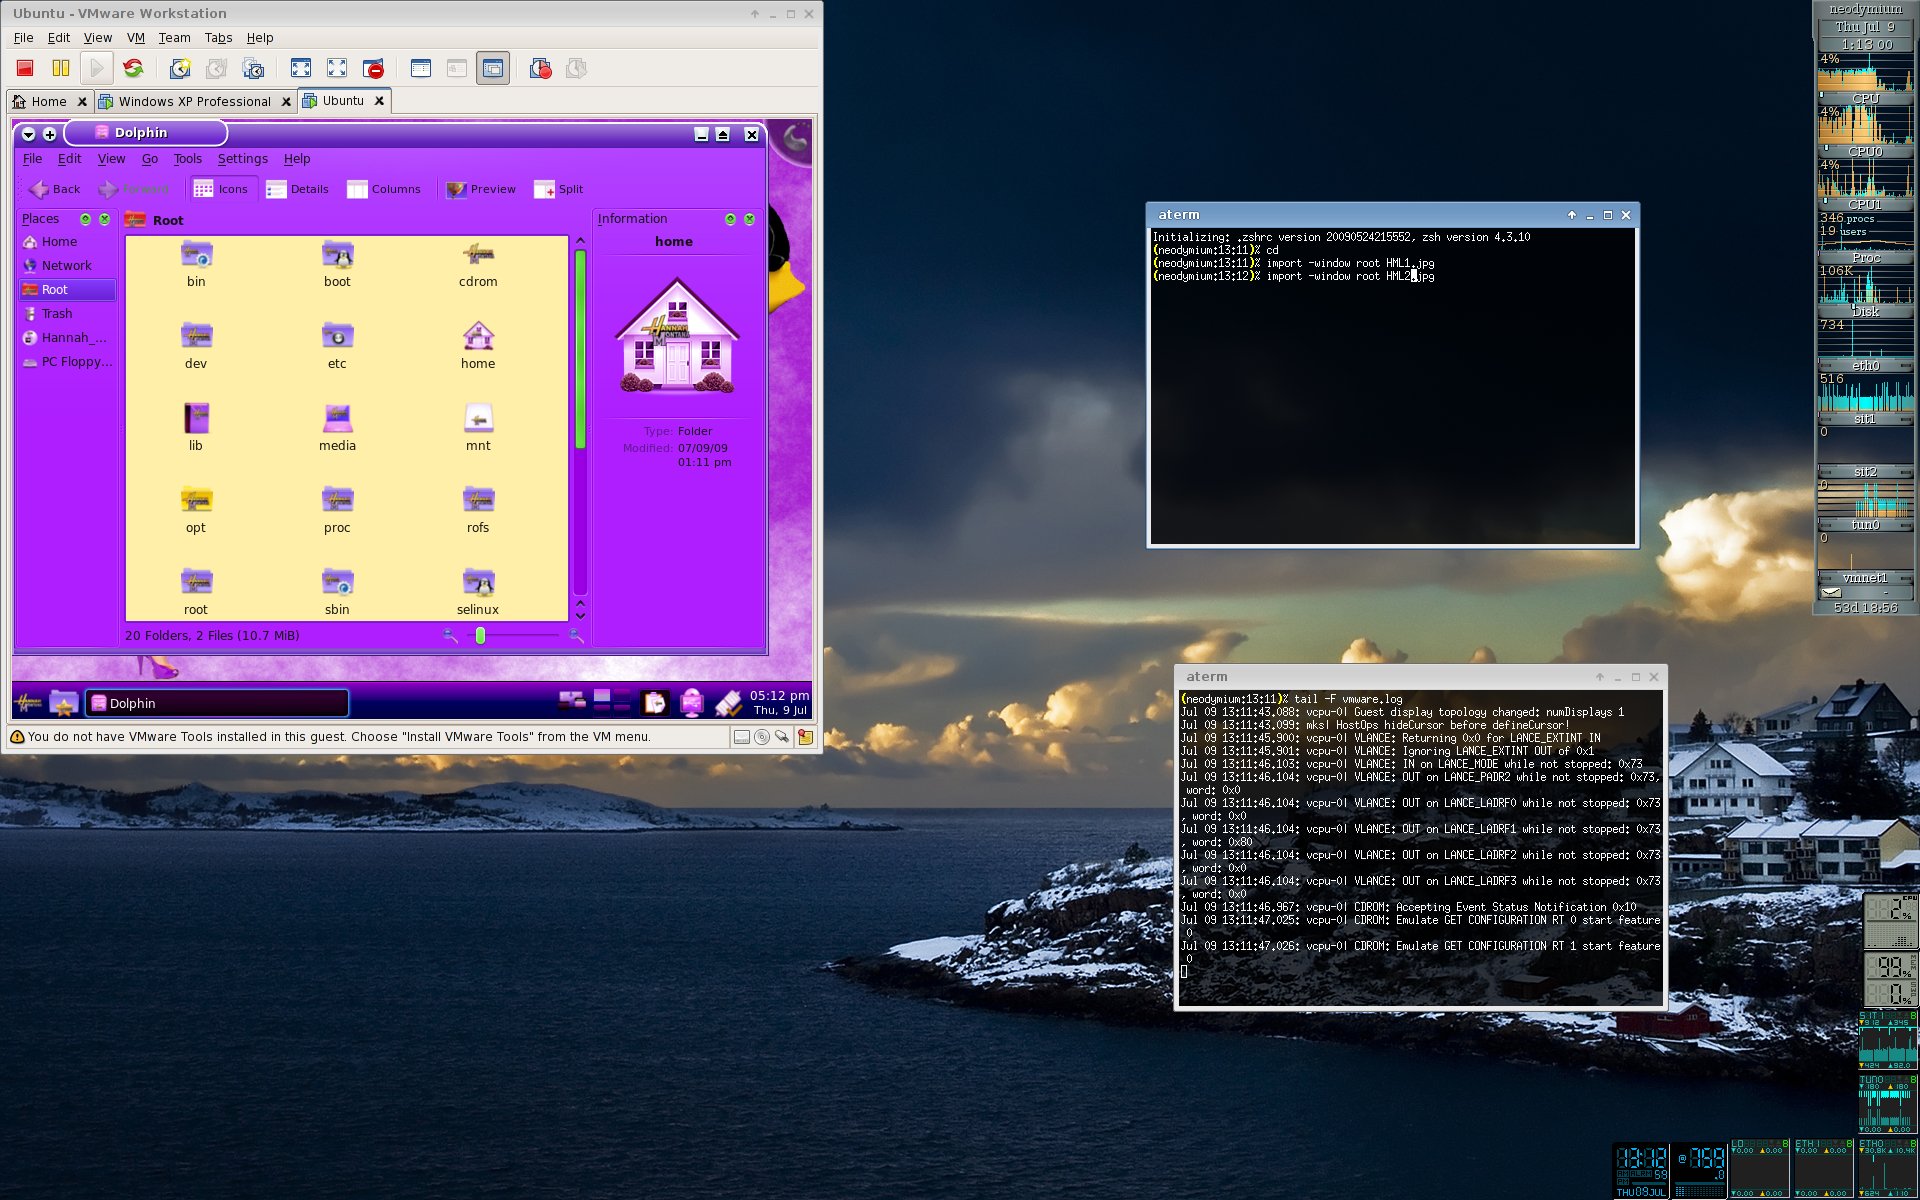Open VMware's VM menu
Viewport: 1920px width, 1200px height.
tap(136, 38)
